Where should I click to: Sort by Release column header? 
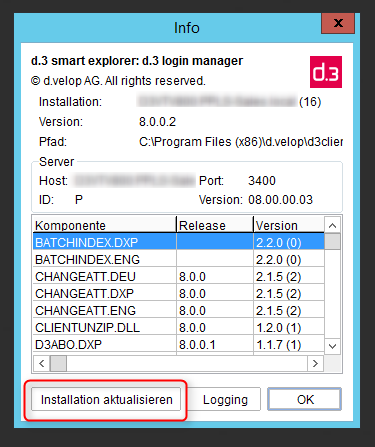215,225
